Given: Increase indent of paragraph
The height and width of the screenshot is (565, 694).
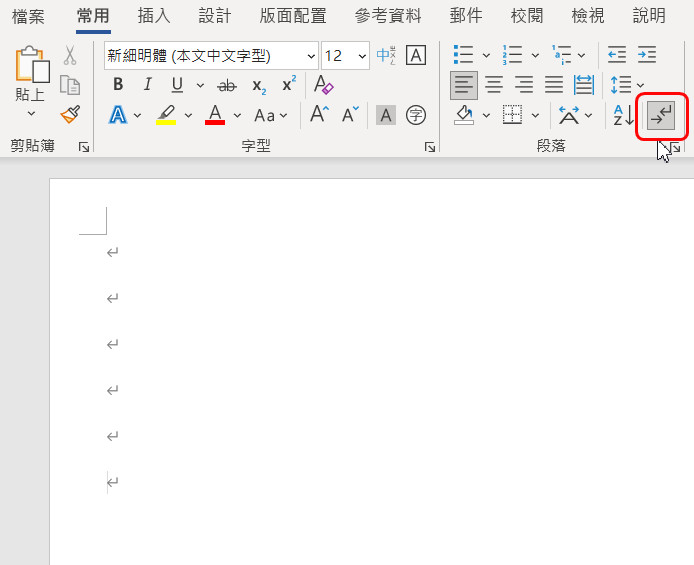Looking at the screenshot, I should click(648, 55).
